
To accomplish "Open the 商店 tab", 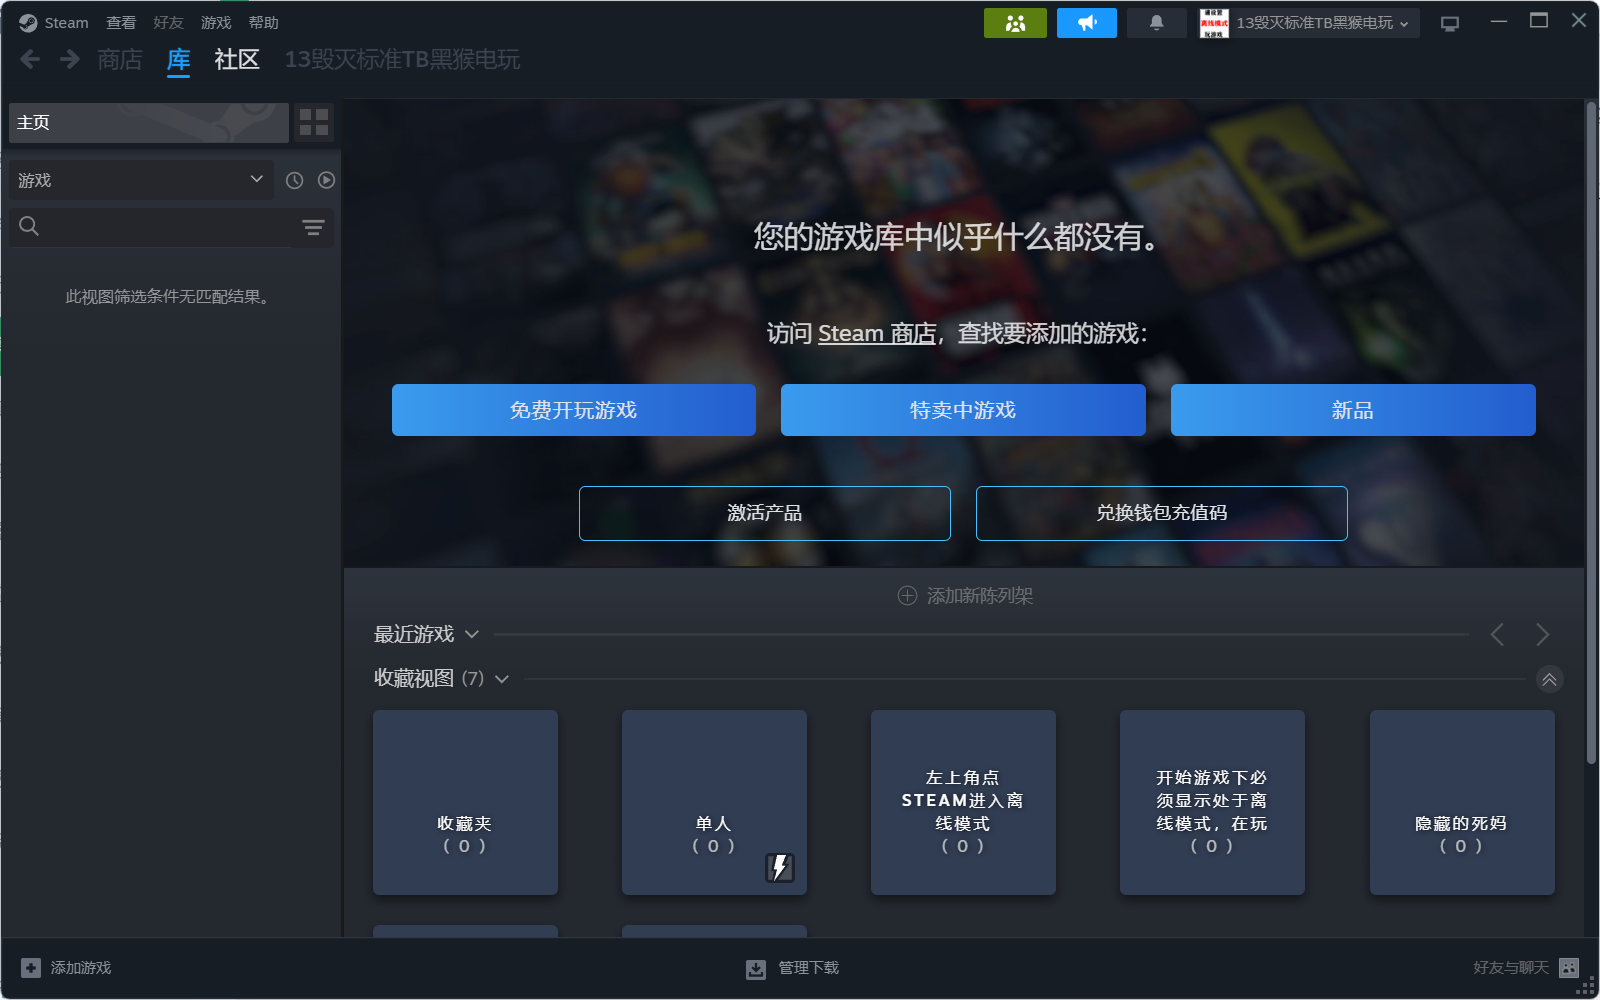I will (120, 60).
